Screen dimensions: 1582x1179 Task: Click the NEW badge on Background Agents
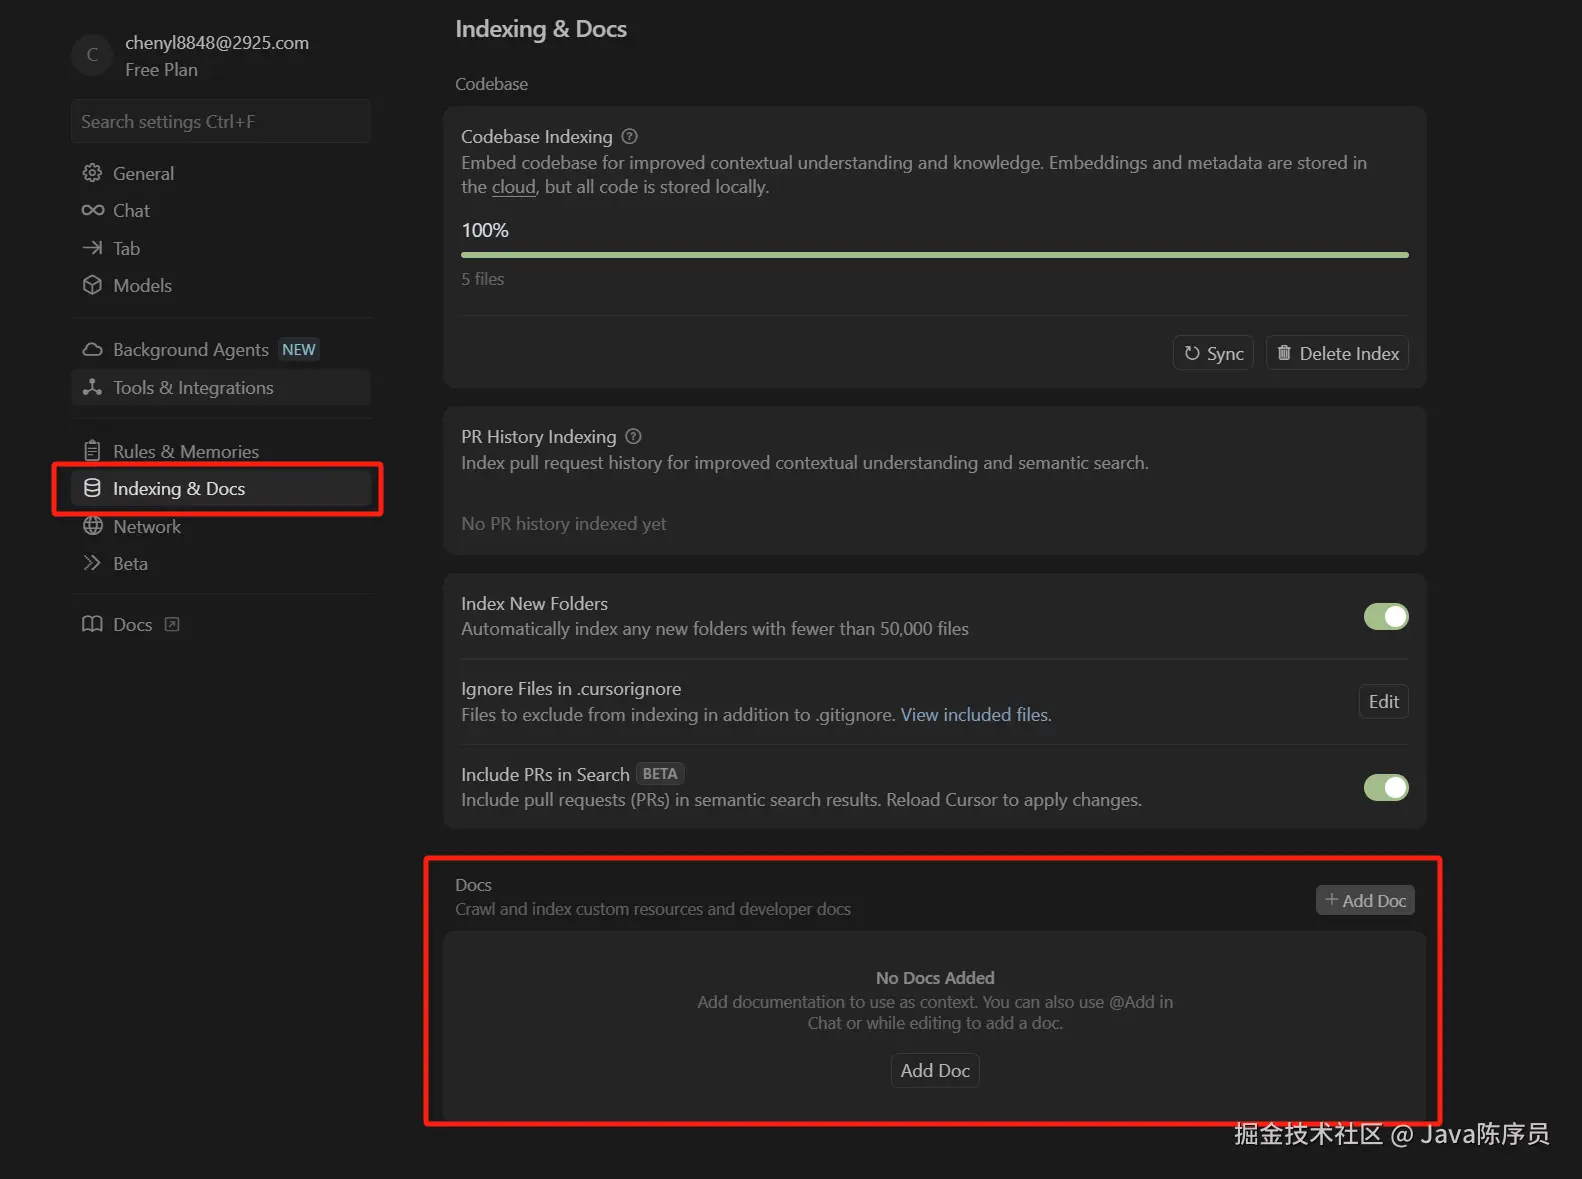pyautogui.click(x=299, y=349)
